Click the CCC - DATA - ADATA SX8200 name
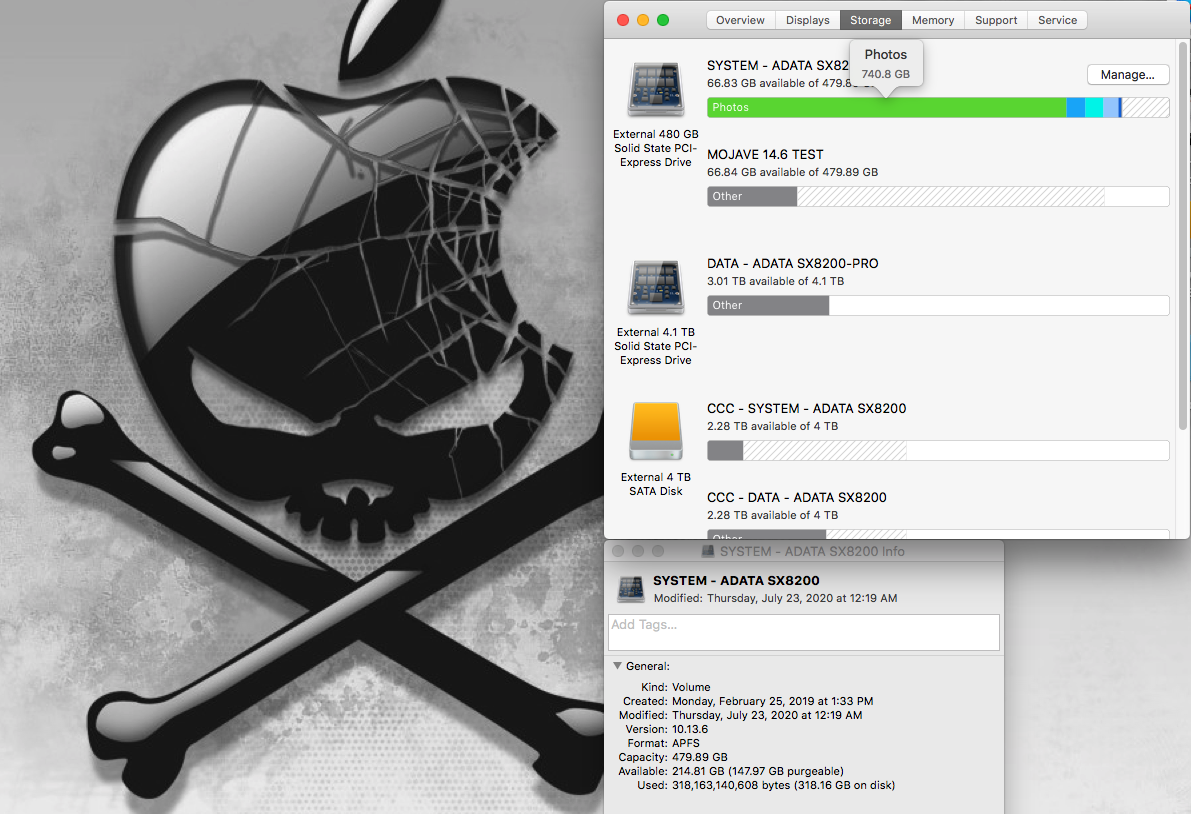1191x814 pixels. click(x=797, y=497)
